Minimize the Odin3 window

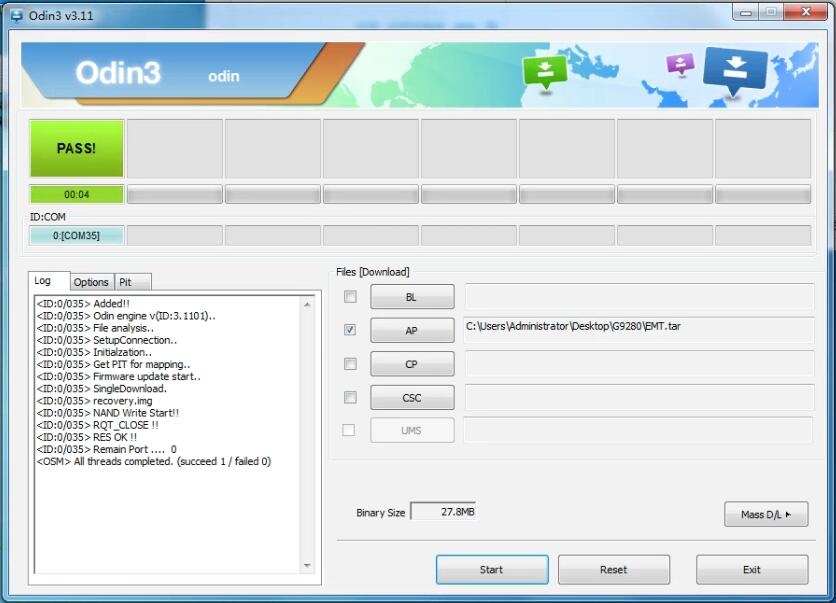tap(745, 13)
